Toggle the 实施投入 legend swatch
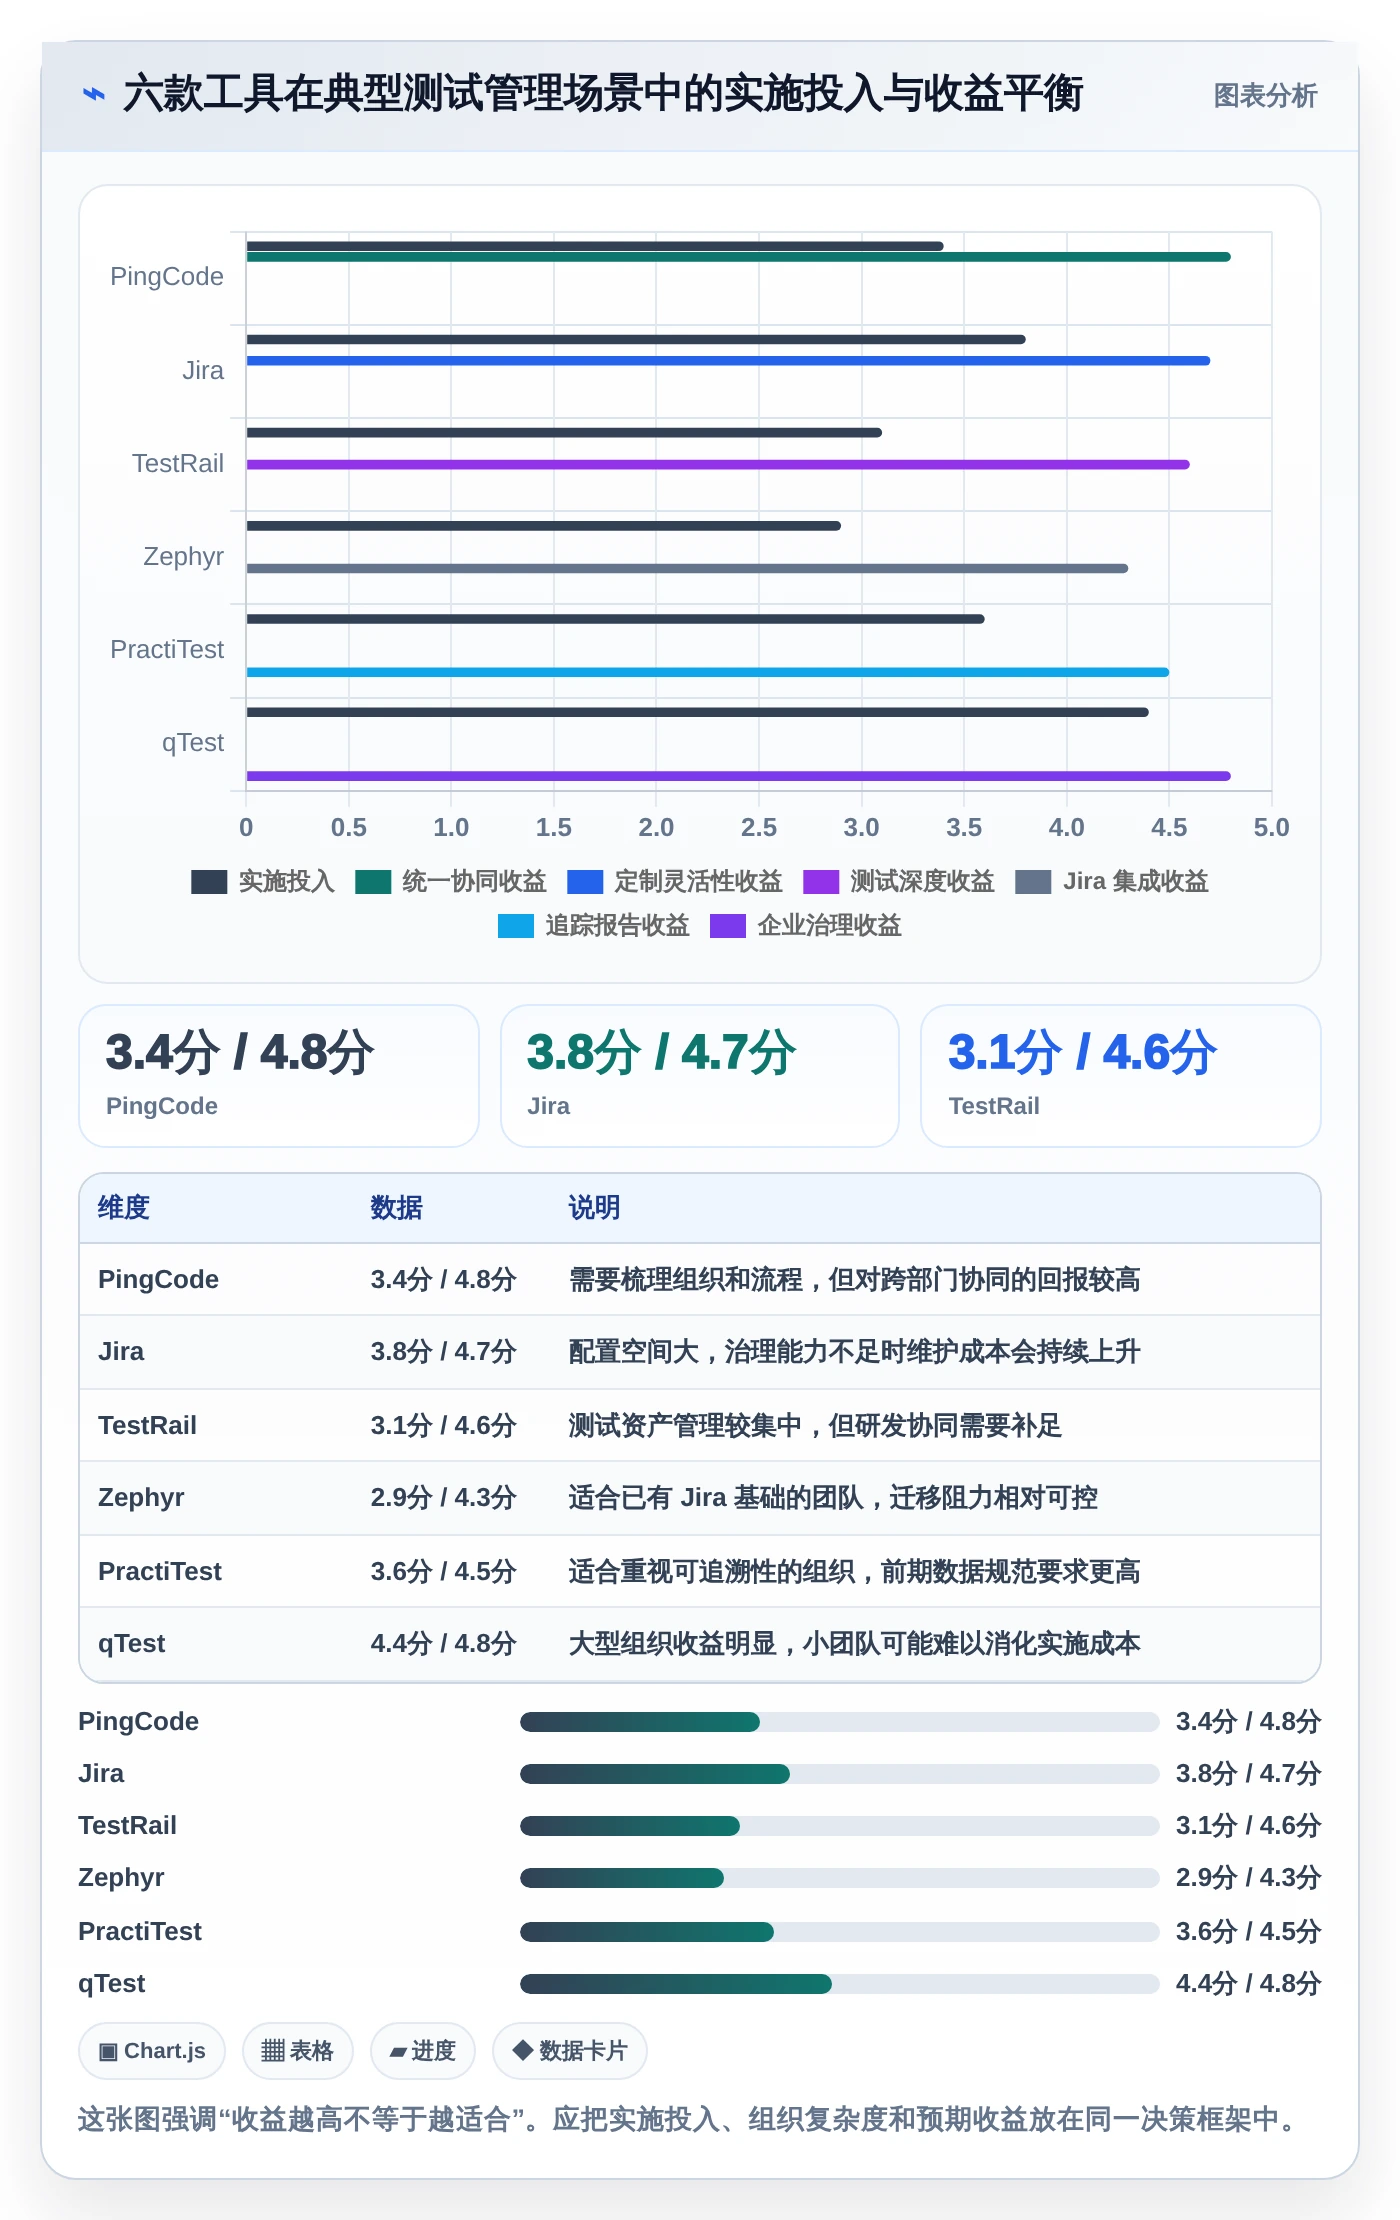 (x=209, y=881)
